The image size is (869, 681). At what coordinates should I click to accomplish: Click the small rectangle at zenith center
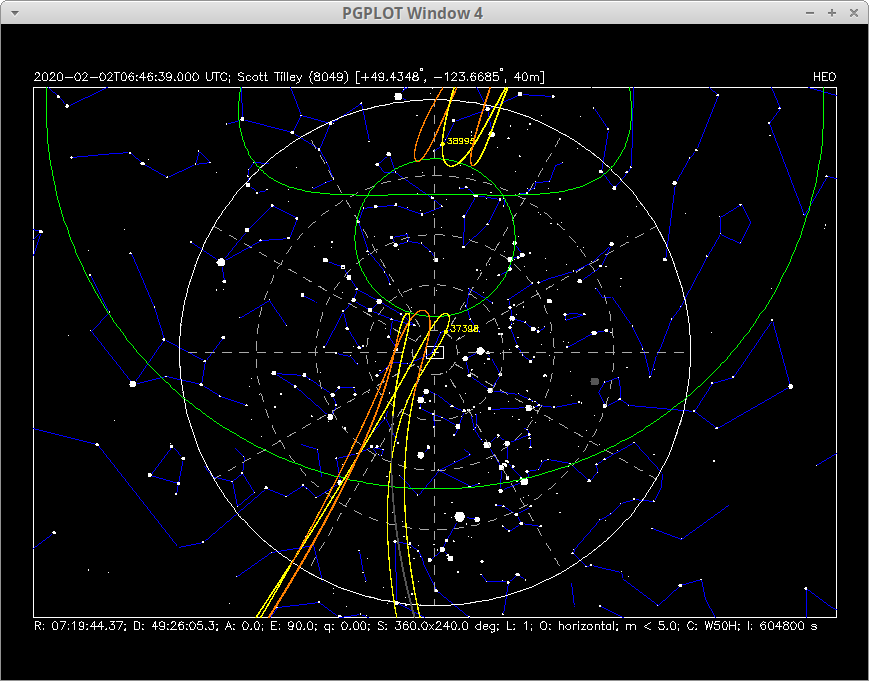(435, 352)
